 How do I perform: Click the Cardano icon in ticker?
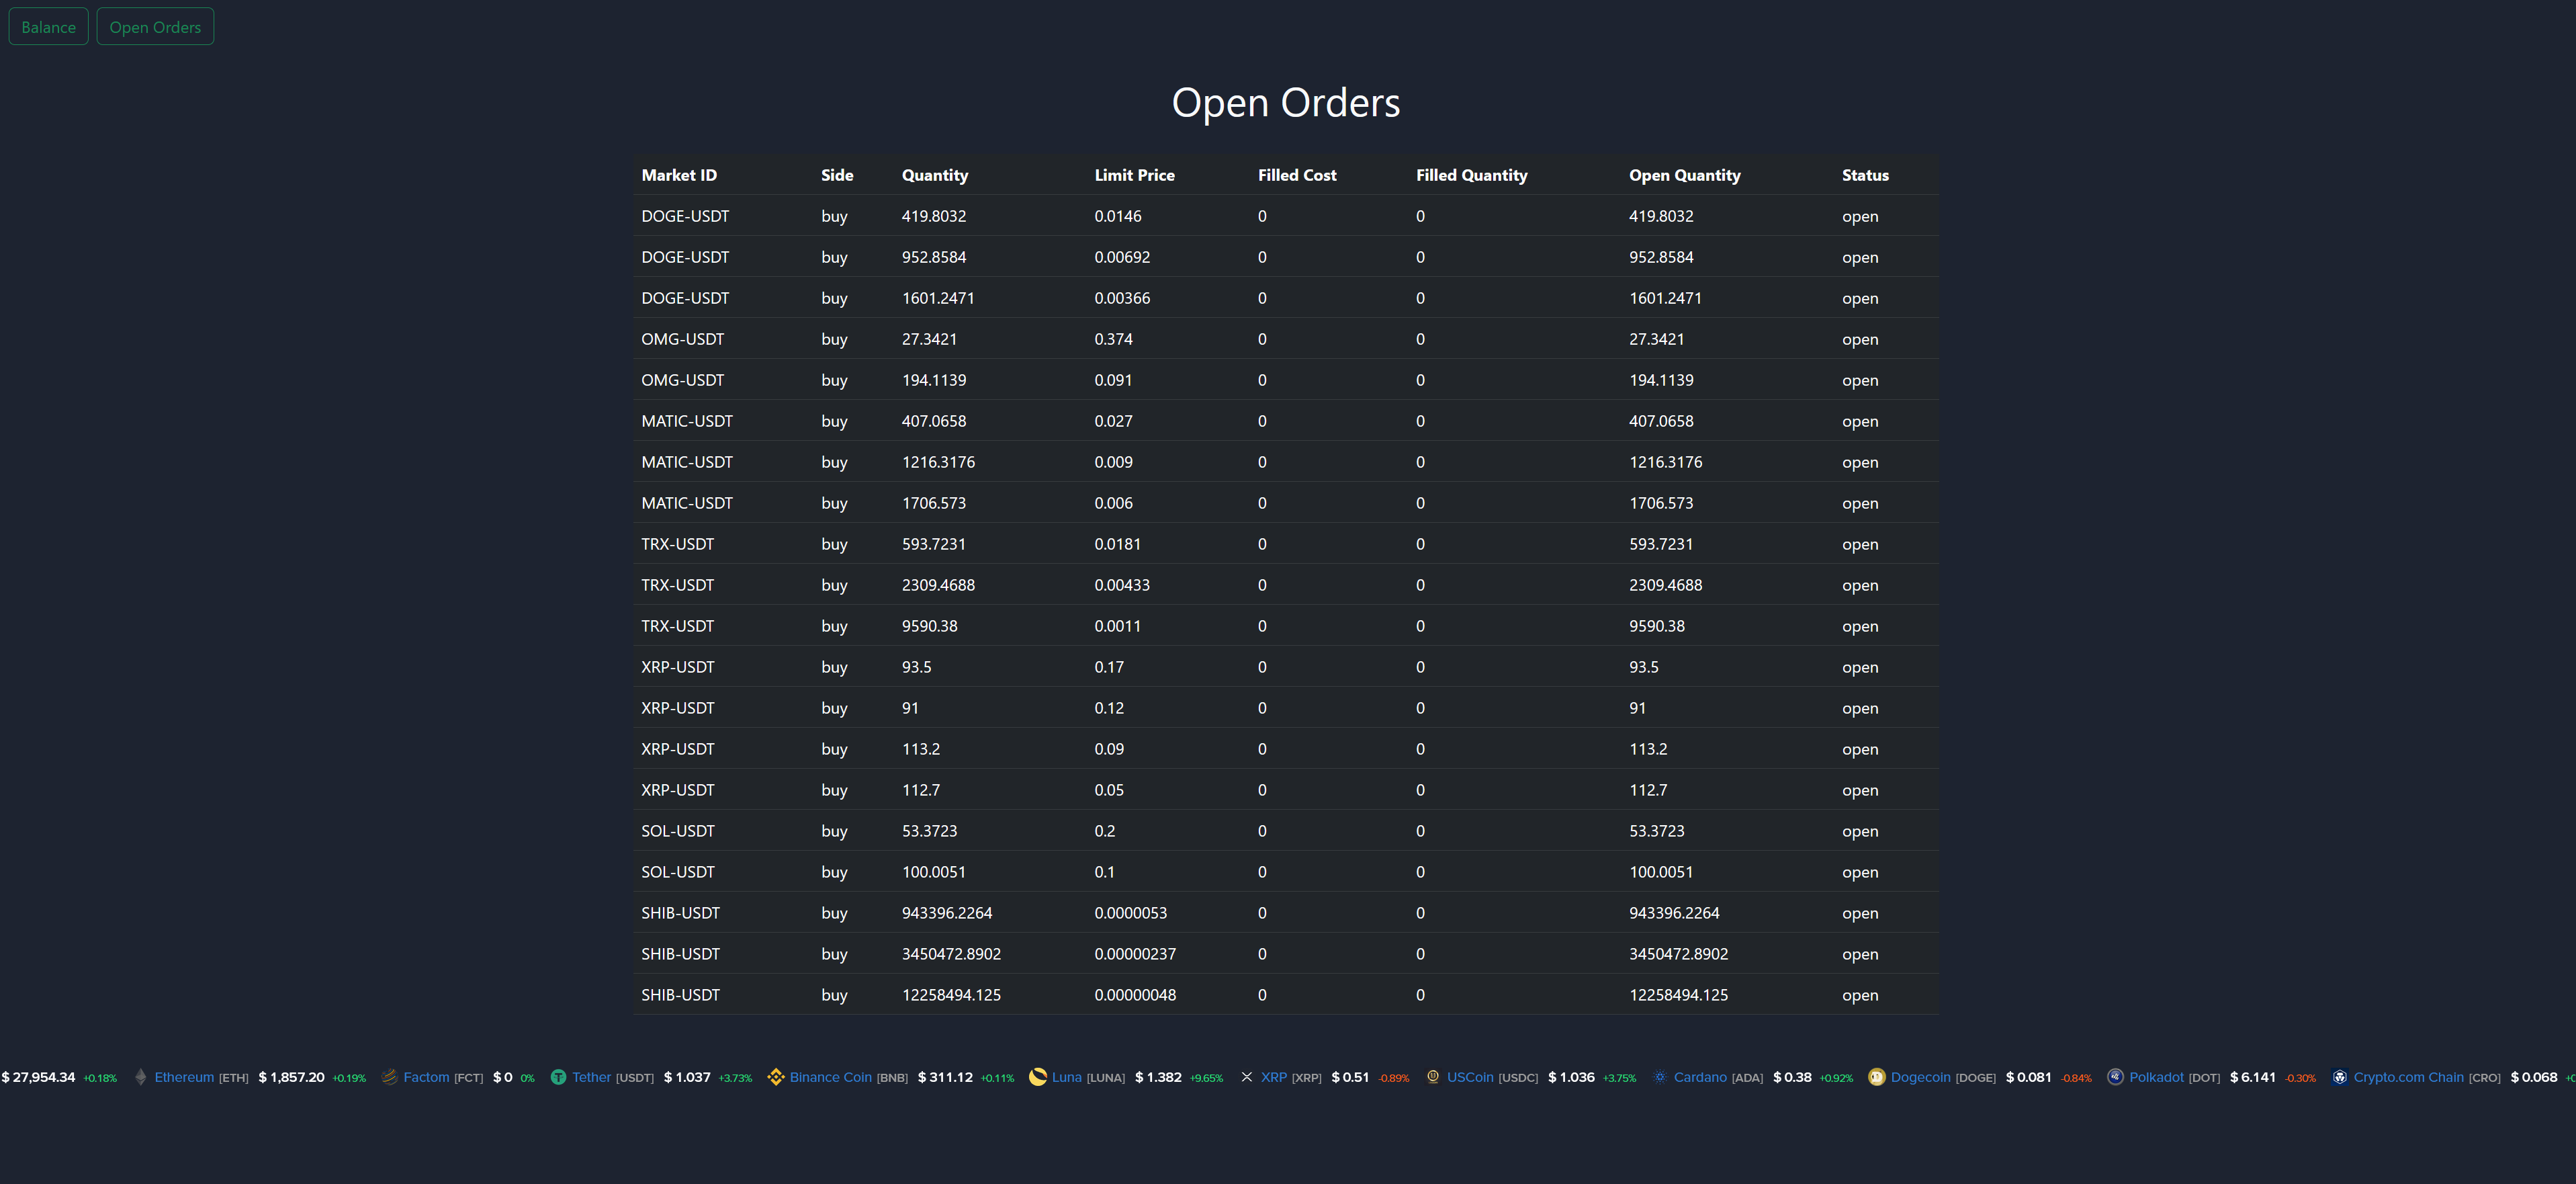pyautogui.click(x=1660, y=1077)
